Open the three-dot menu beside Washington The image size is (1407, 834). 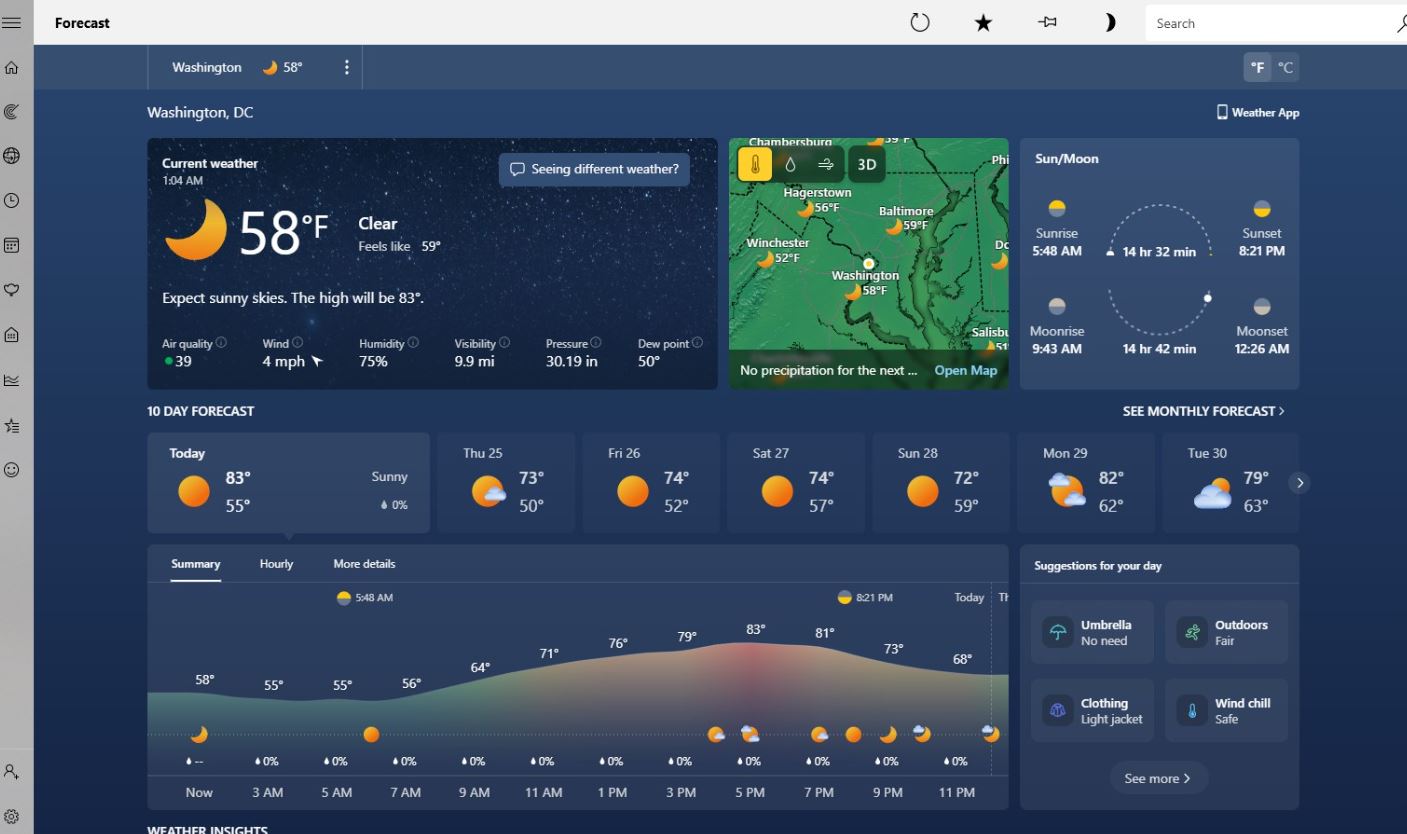(x=346, y=67)
